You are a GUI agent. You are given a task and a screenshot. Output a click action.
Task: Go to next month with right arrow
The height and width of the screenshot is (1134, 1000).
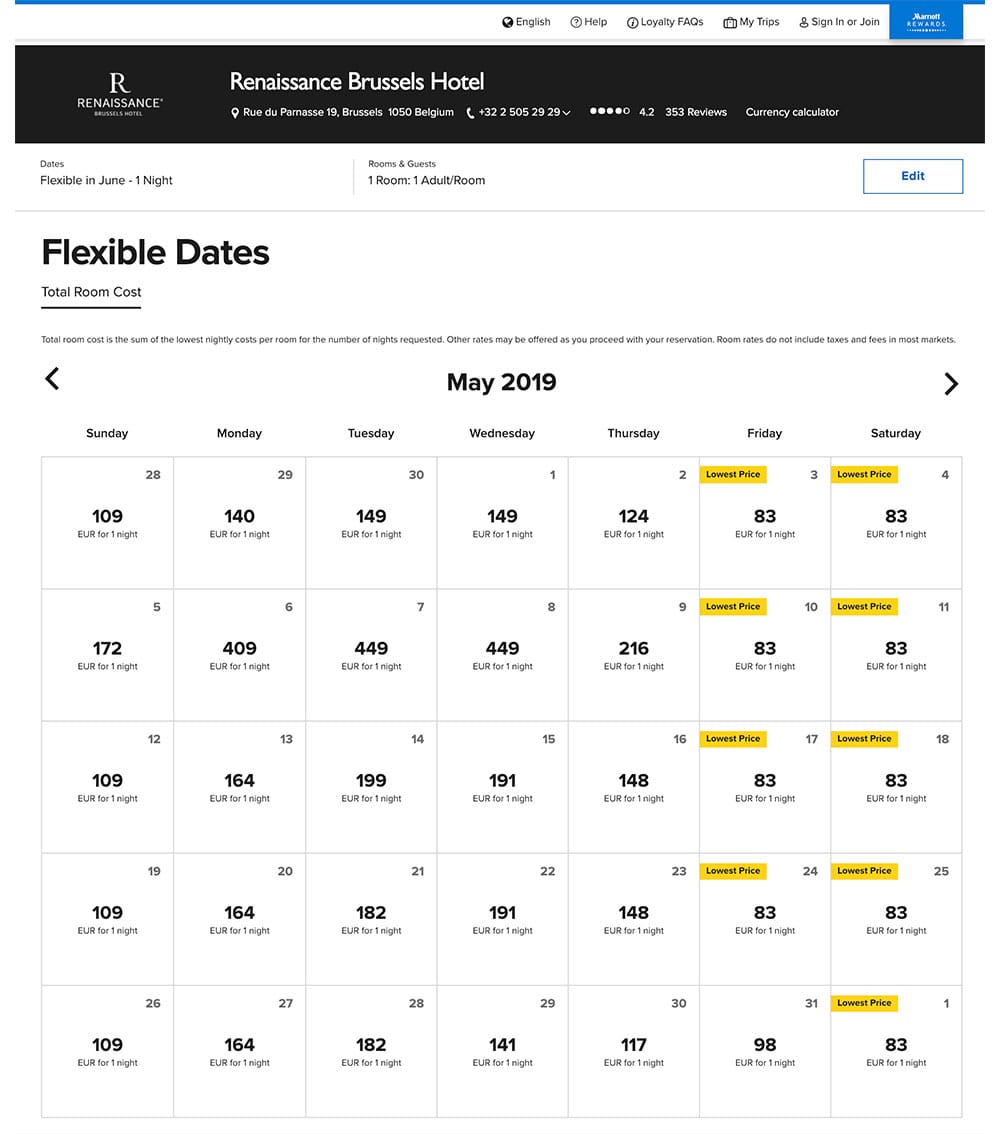point(951,383)
